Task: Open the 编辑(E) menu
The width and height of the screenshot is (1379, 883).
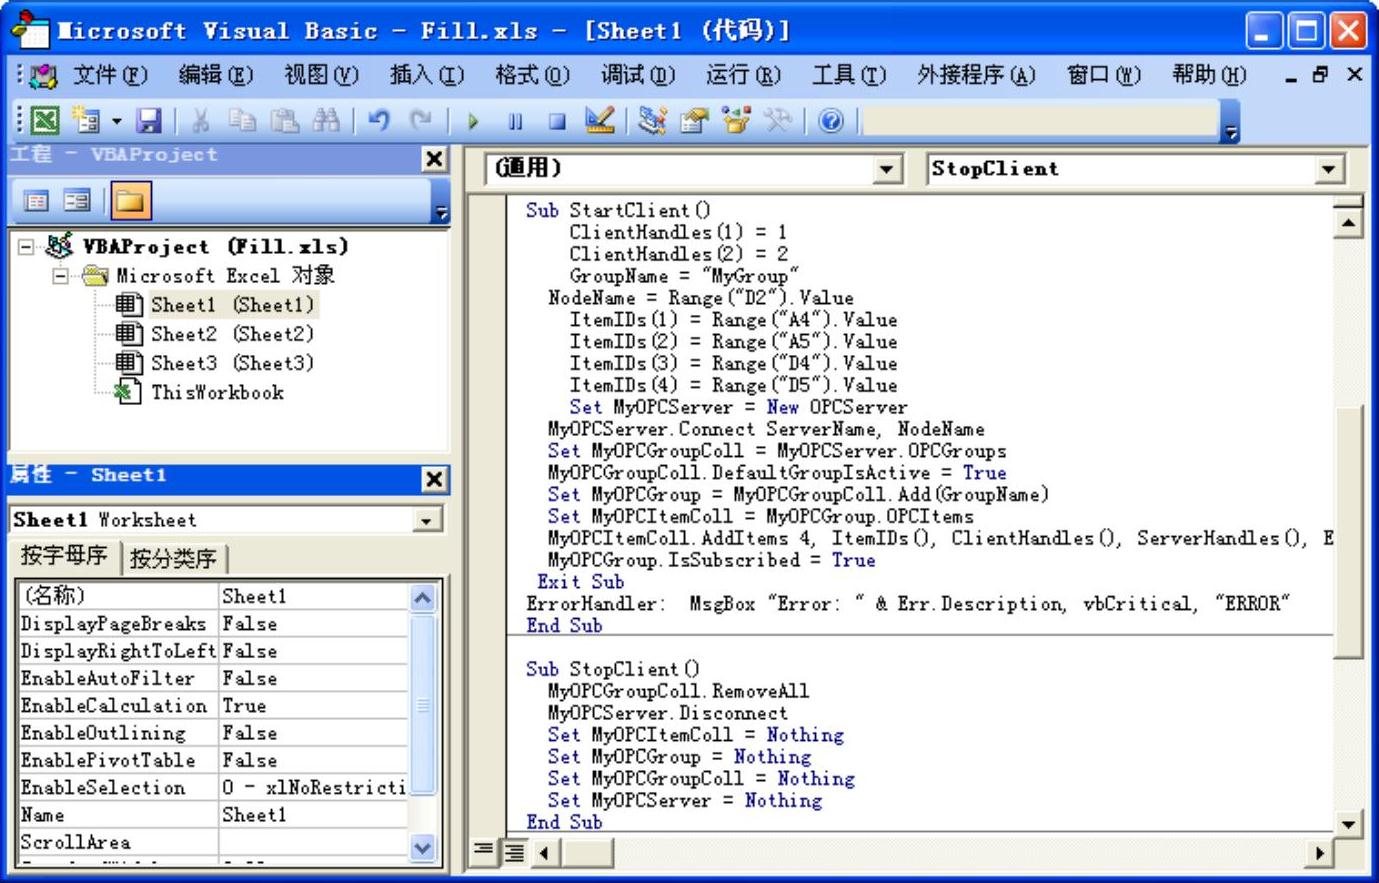Action: 216,74
